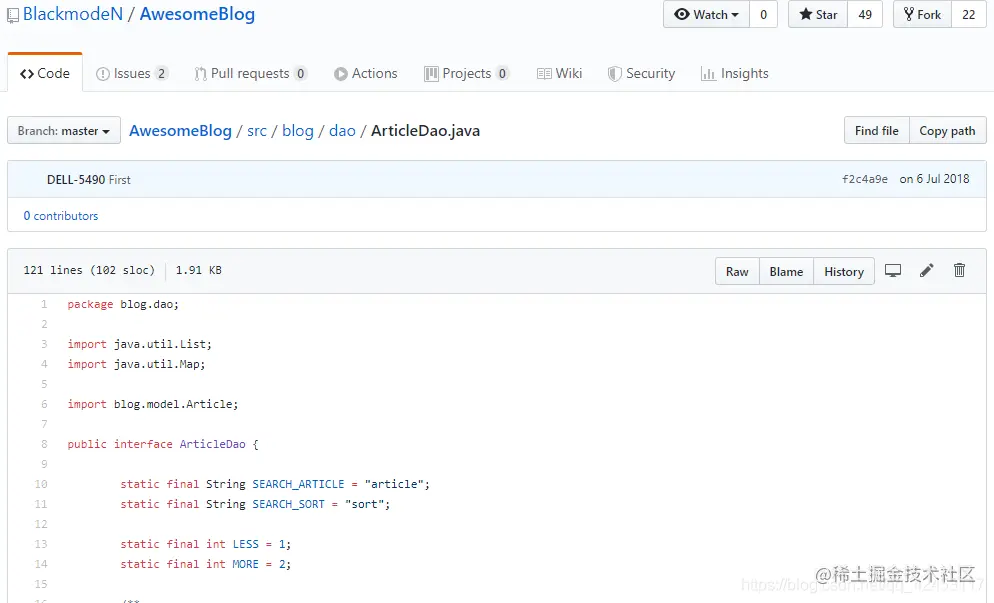Image resolution: width=994 pixels, height=603 pixels.
Task: Navigate to dao folder in breadcrumb
Action: coord(342,131)
